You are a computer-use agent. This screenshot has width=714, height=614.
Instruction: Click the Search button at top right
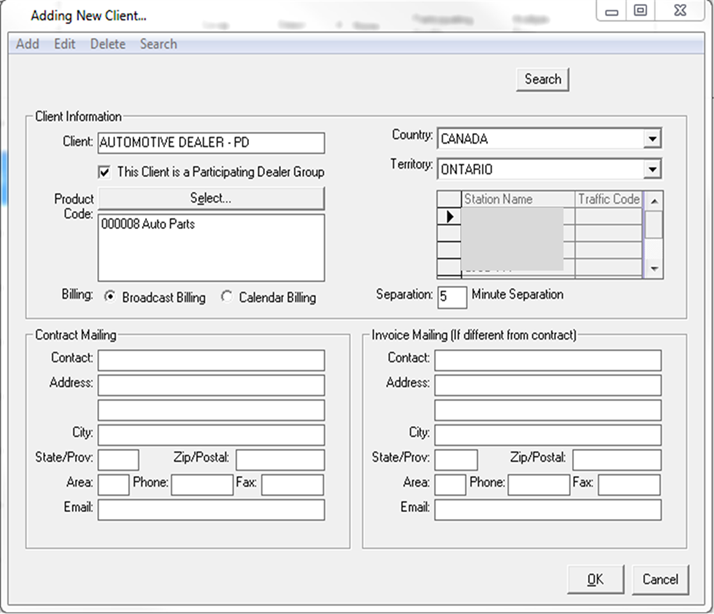[542, 79]
